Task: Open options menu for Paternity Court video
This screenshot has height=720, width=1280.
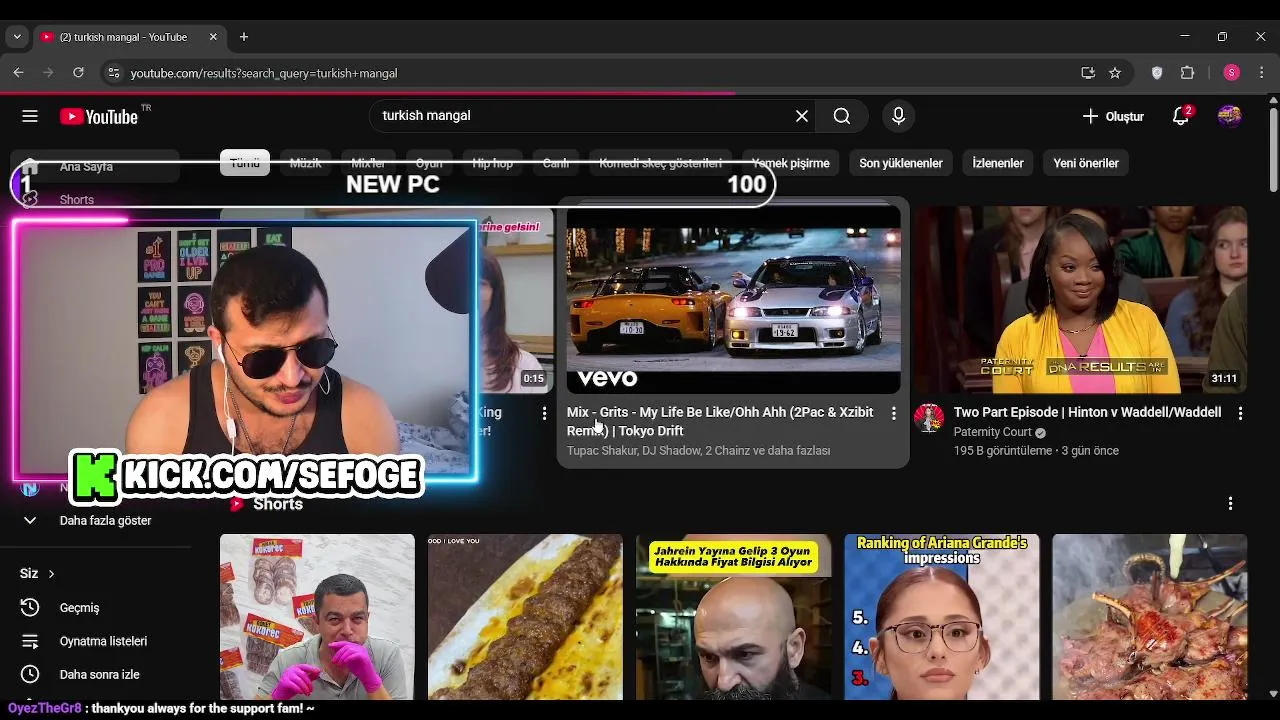Action: click(1240, 413)
